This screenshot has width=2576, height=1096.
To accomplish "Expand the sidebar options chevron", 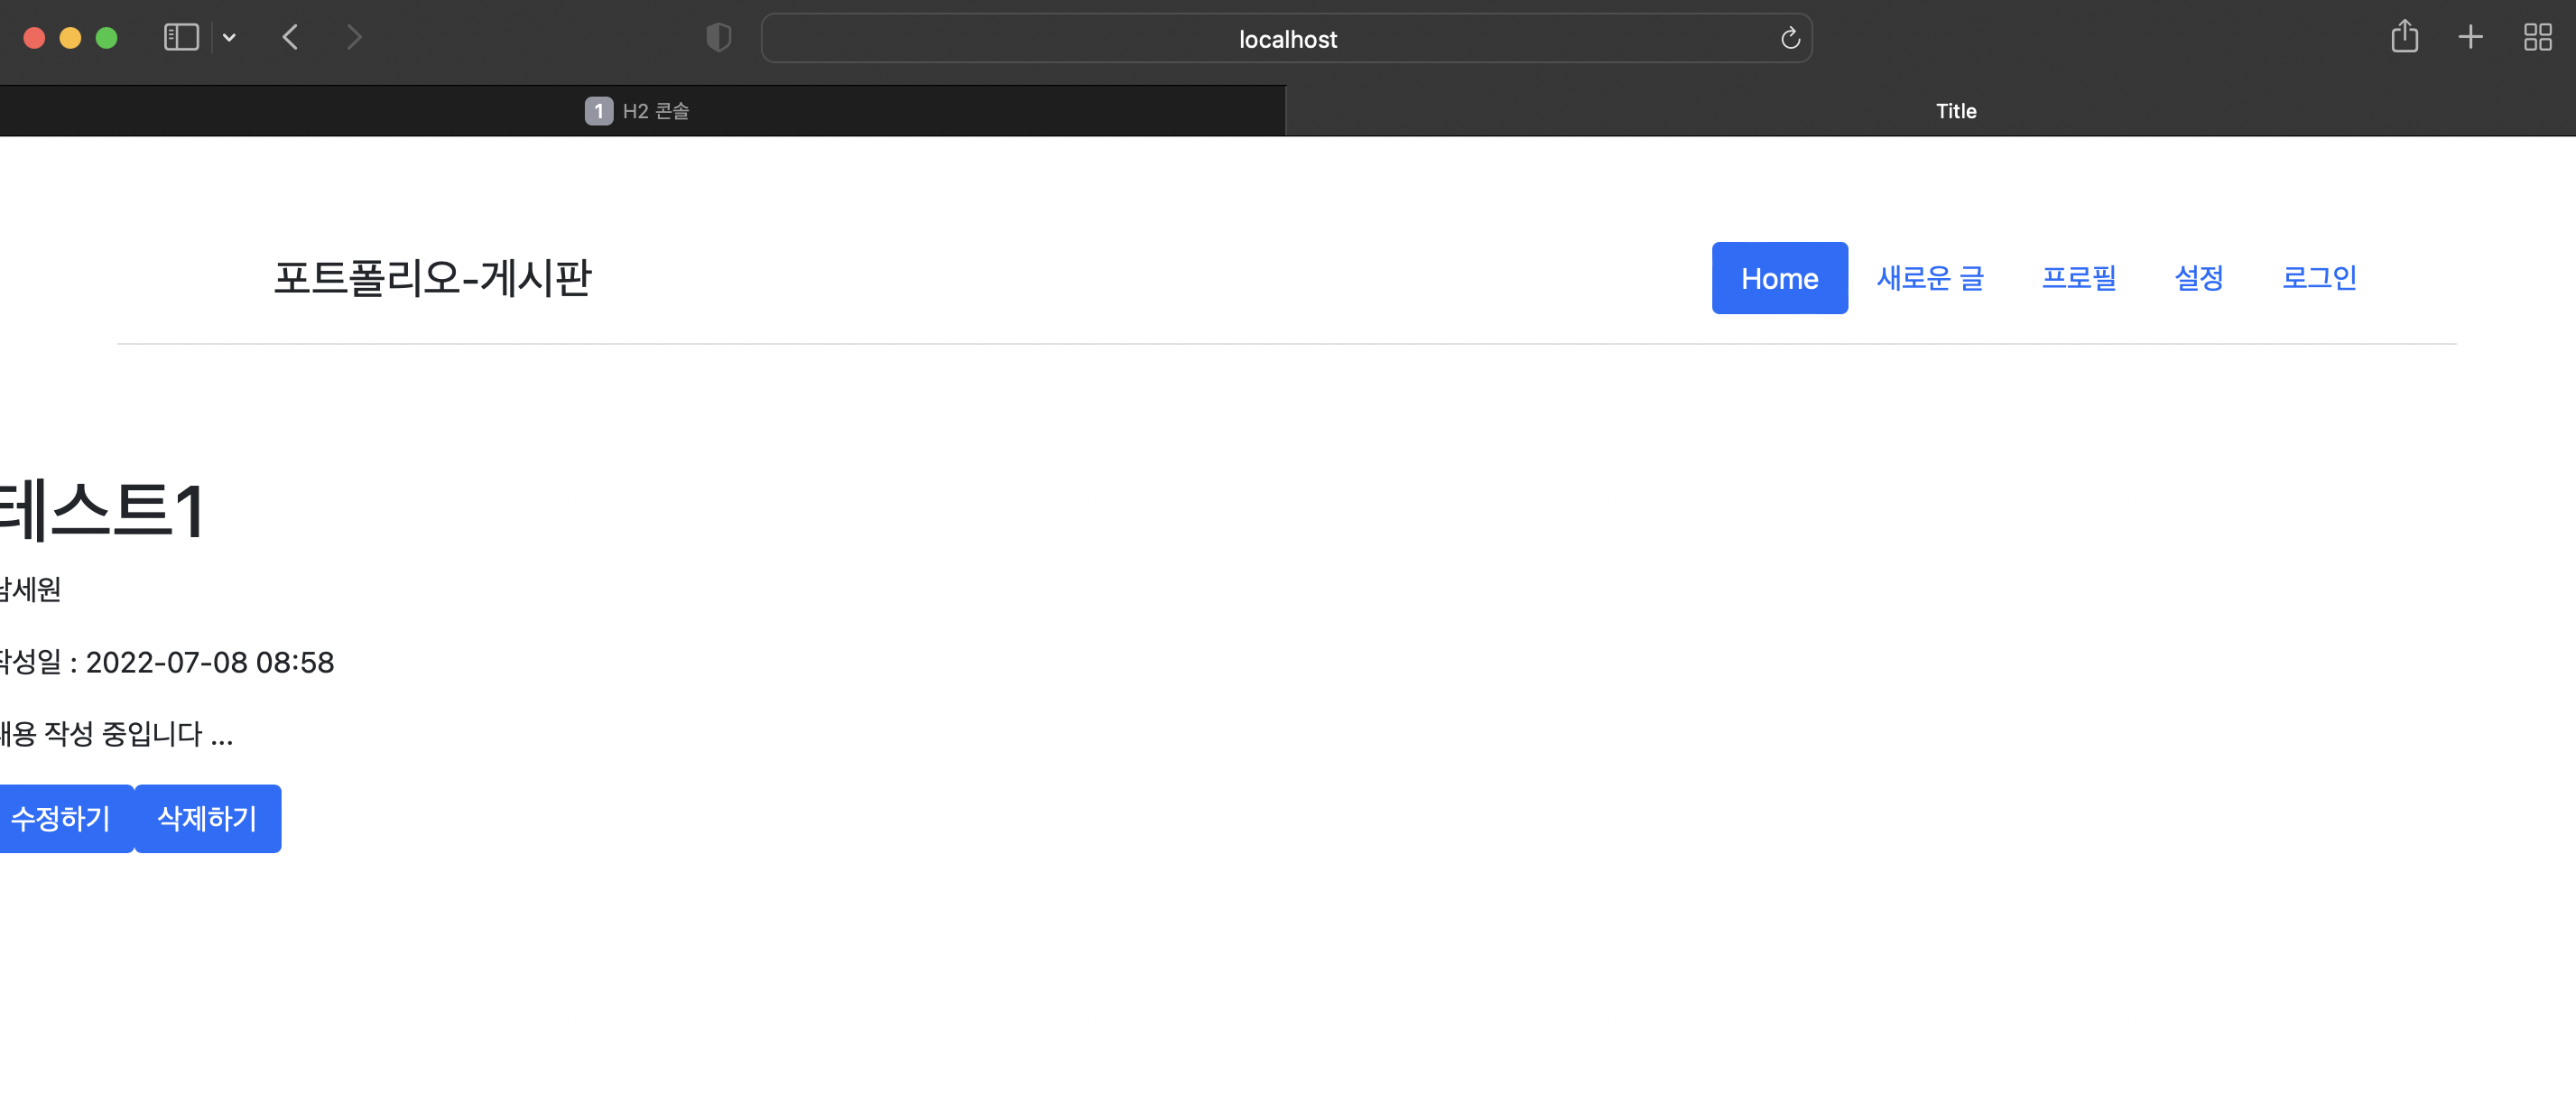I will tap(229, 38).
